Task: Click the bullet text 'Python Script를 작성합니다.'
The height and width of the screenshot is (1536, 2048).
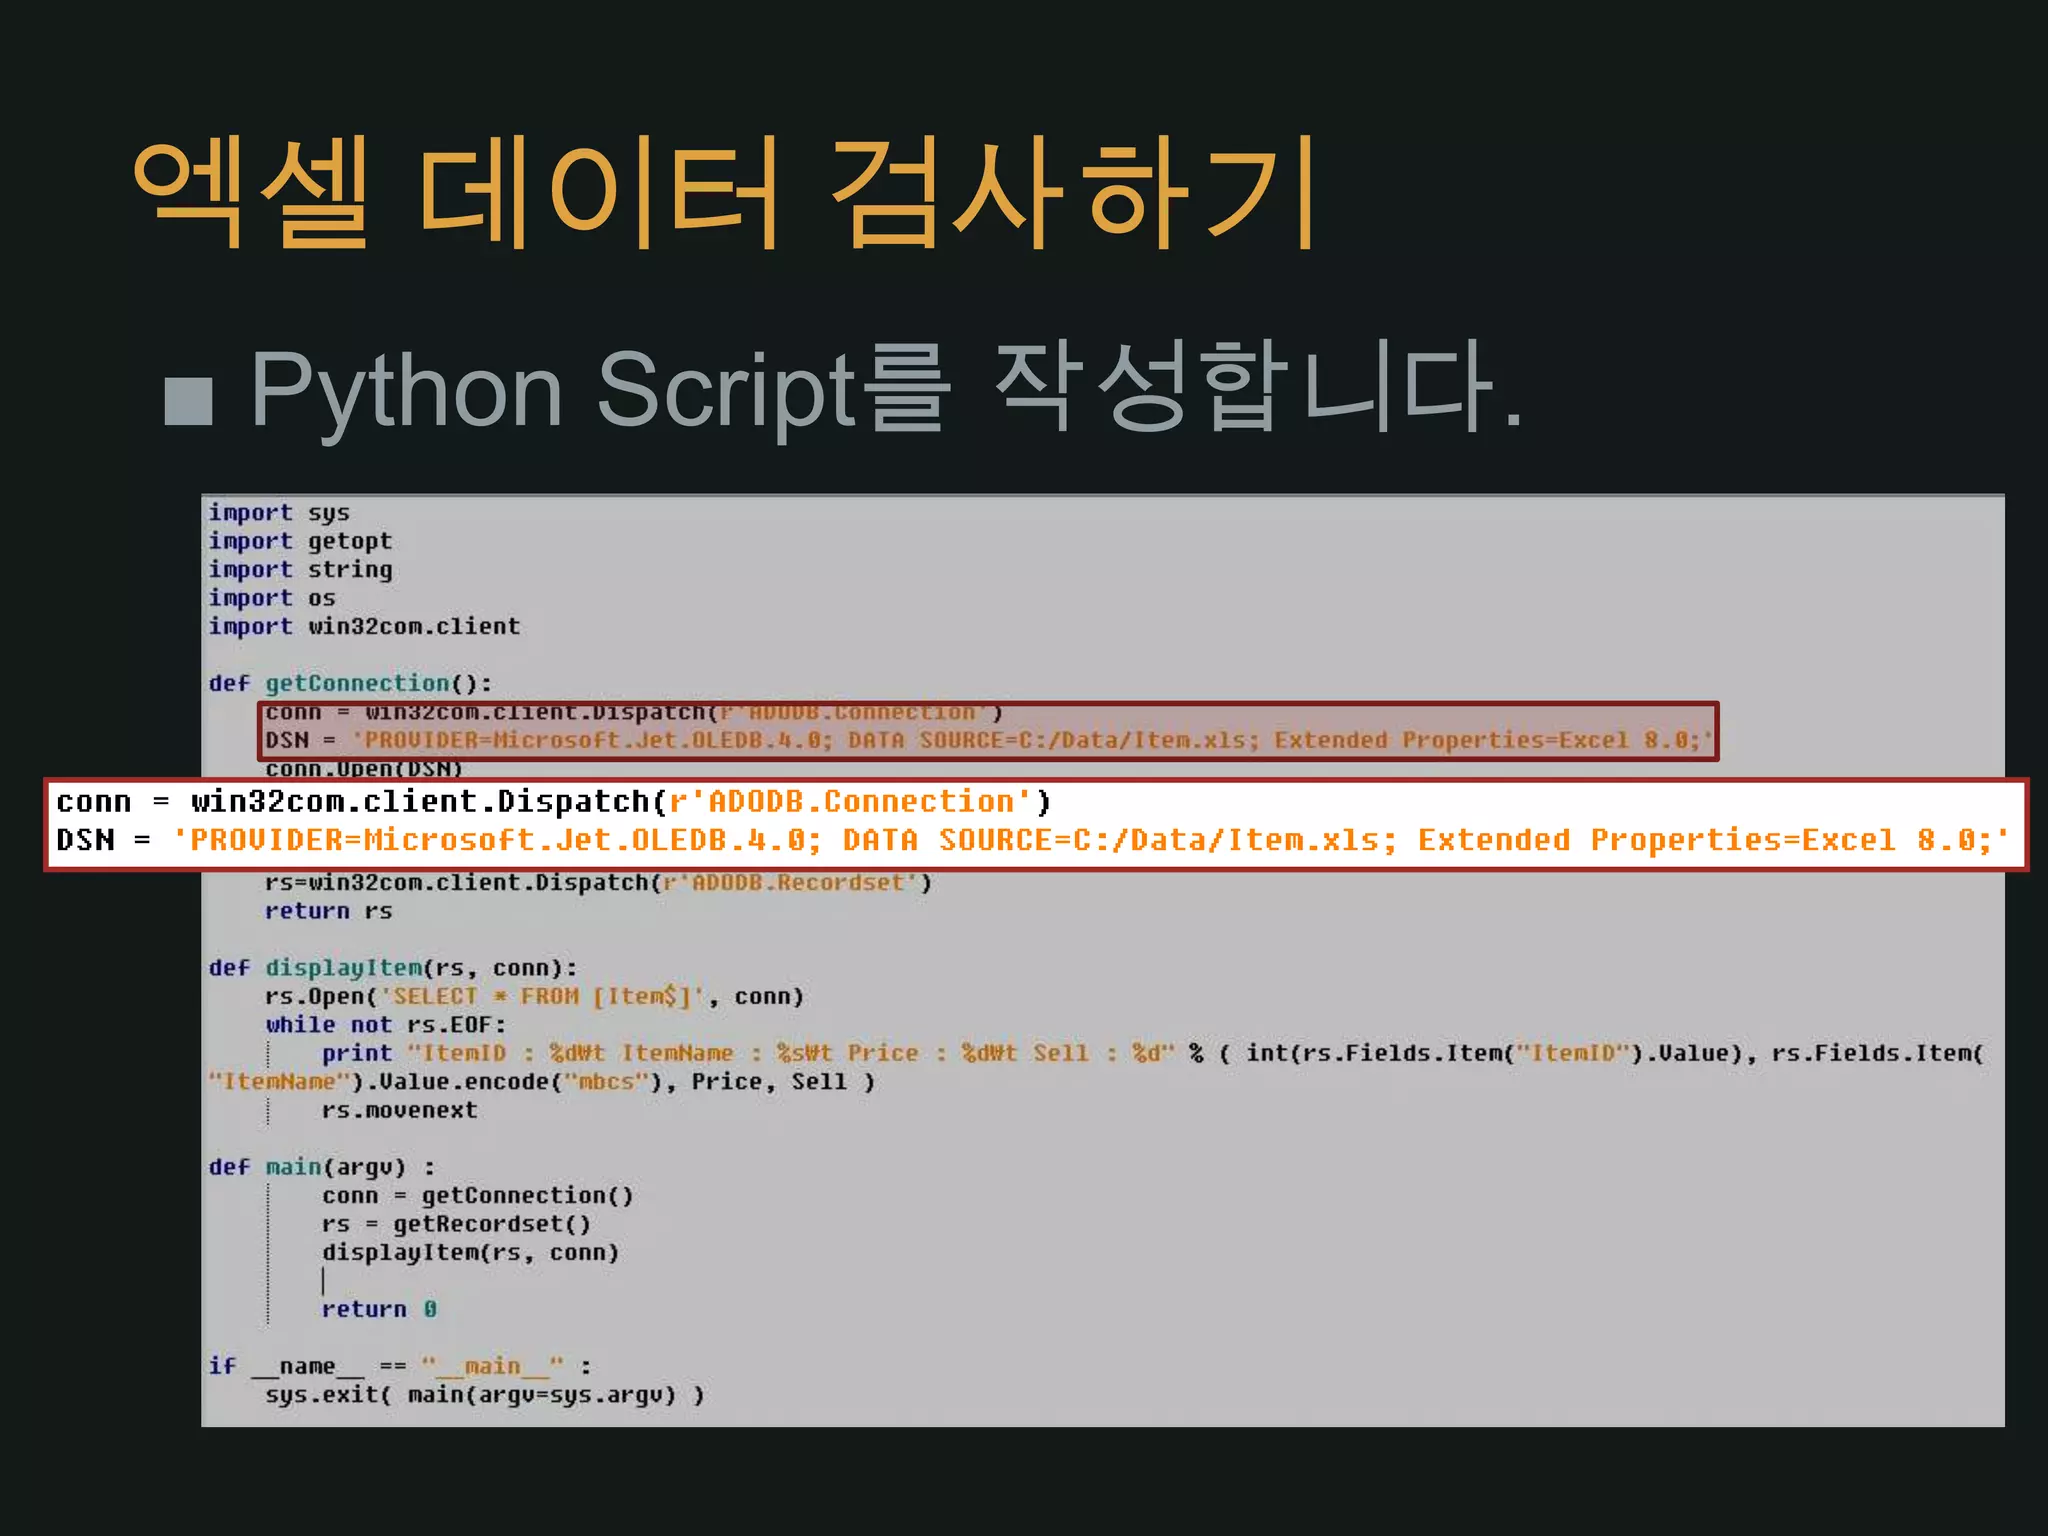Action: [x=886, y=388]
